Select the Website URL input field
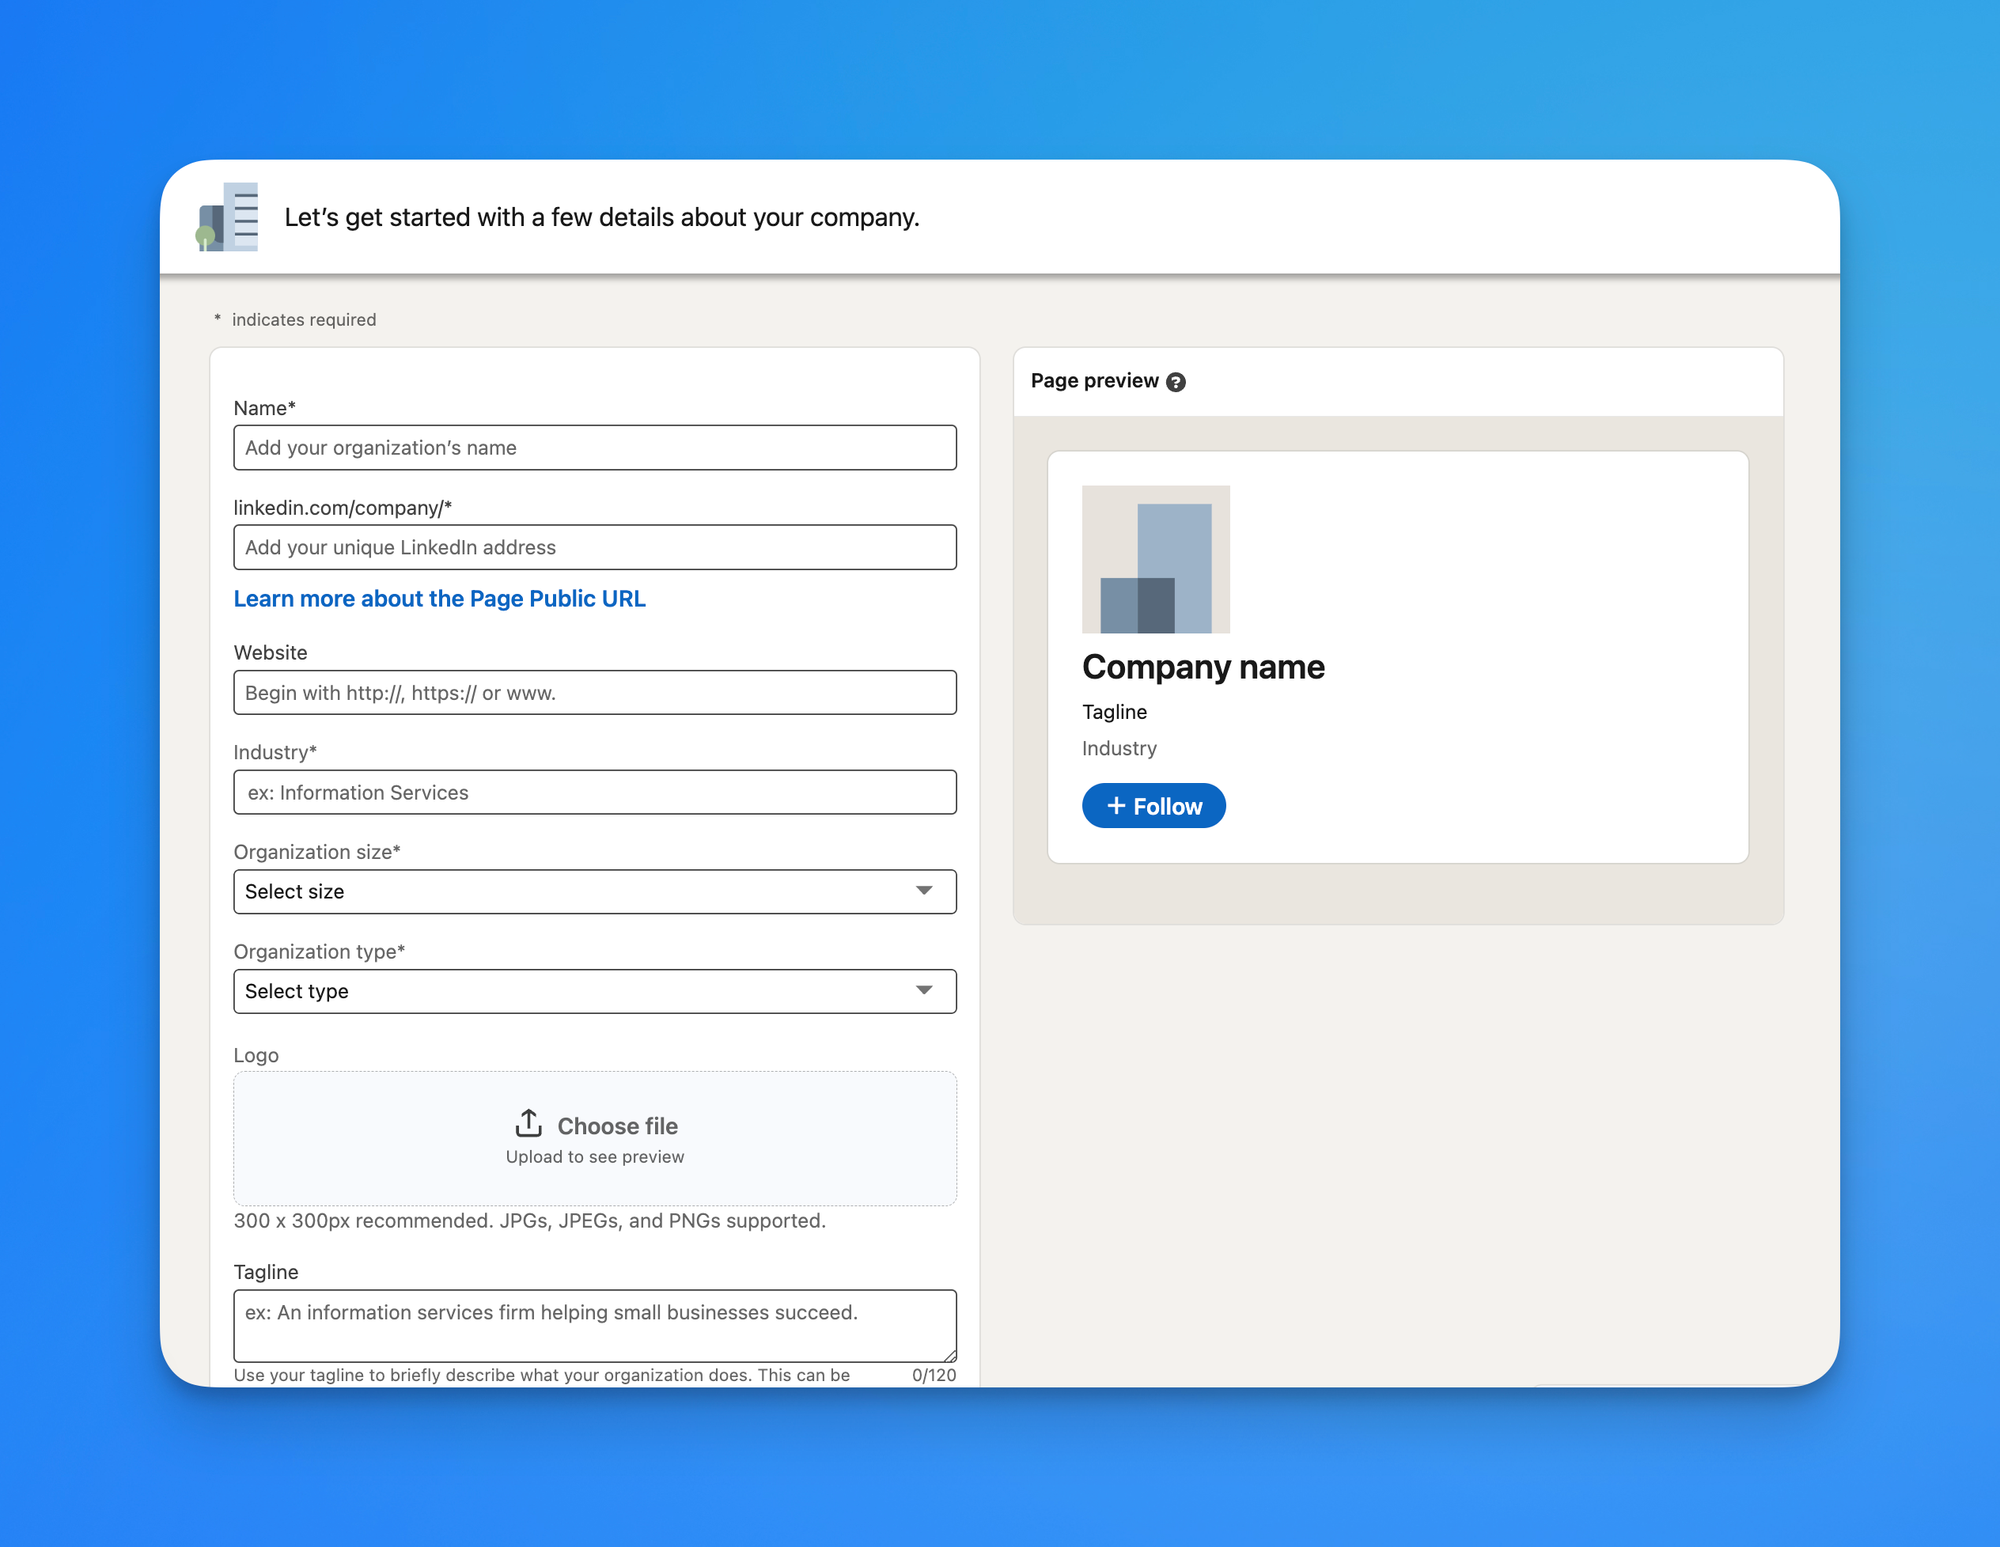The height and width of the screenshot is (1547, 2000). 595,692
